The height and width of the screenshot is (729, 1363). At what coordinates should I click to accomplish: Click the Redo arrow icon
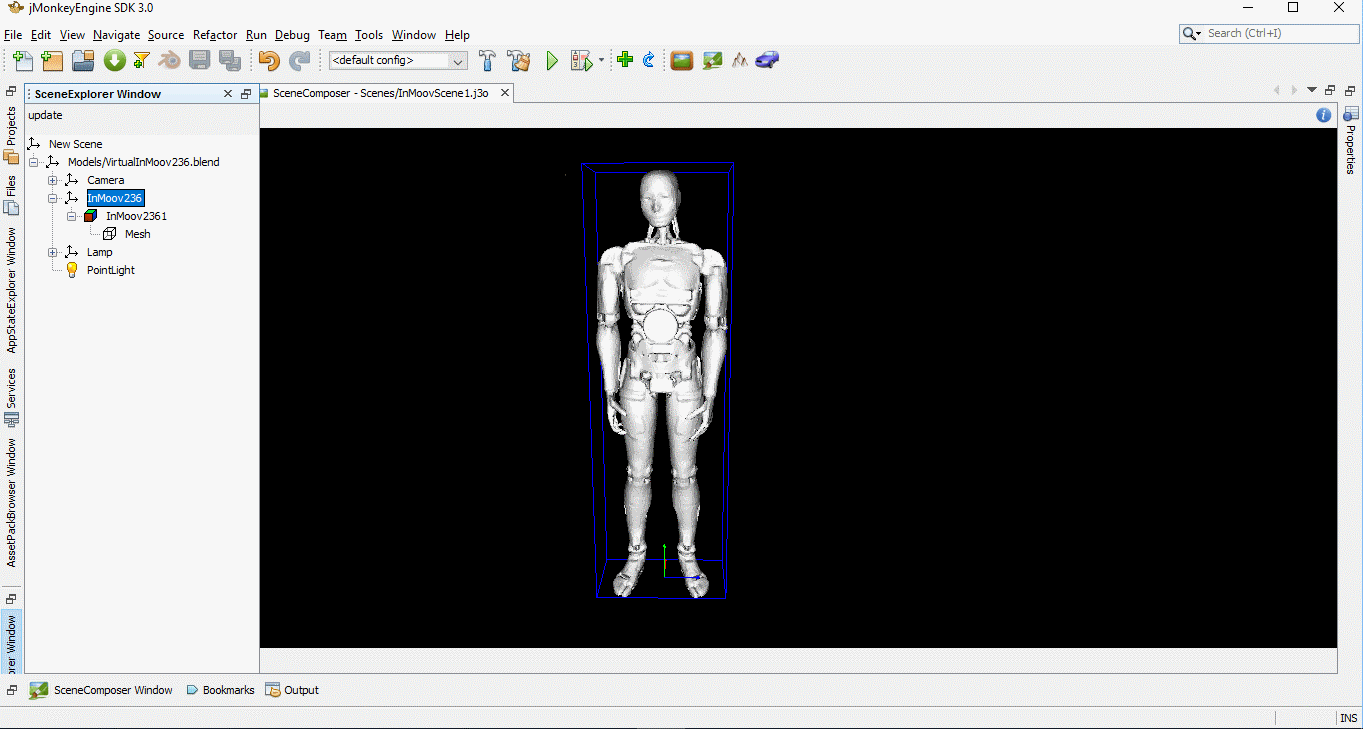tap(299, 61)
